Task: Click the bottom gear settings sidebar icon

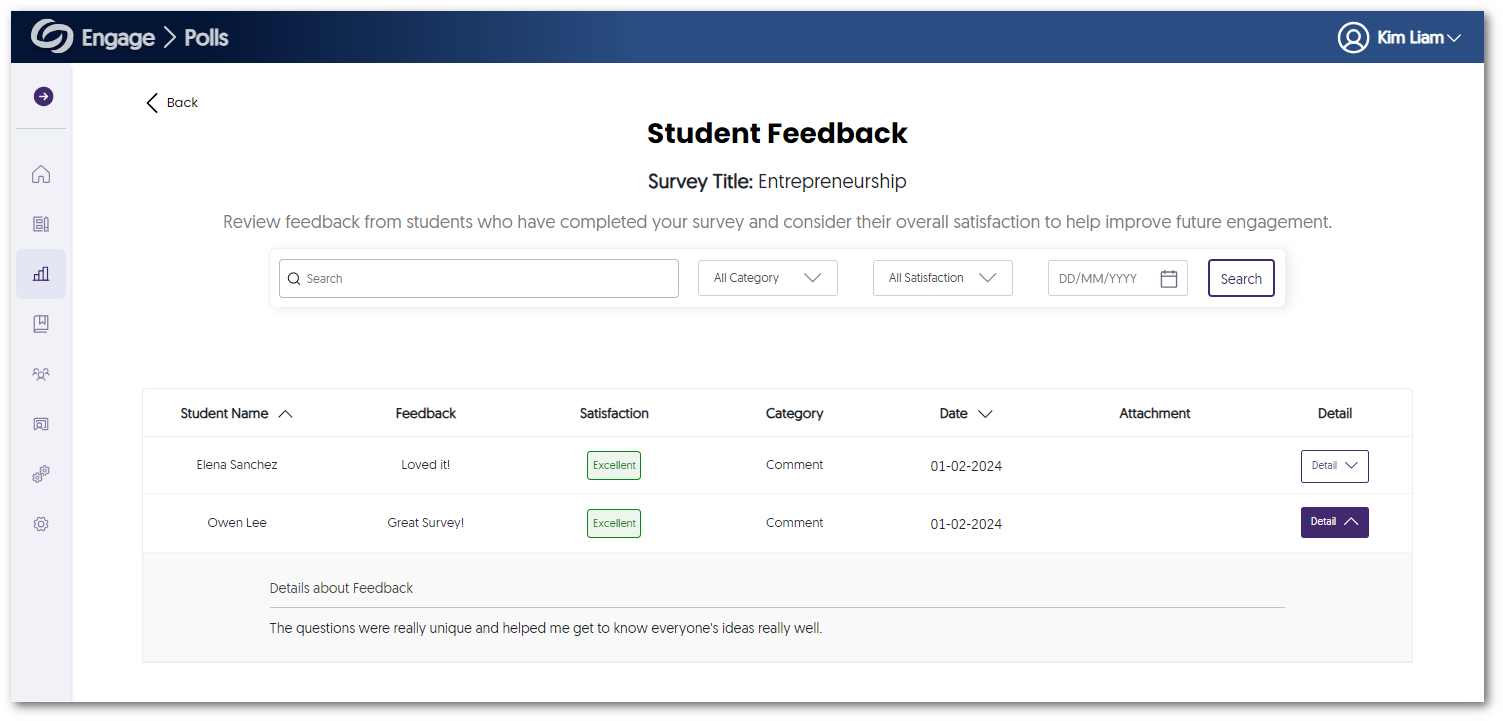Action: coord(41,524)
